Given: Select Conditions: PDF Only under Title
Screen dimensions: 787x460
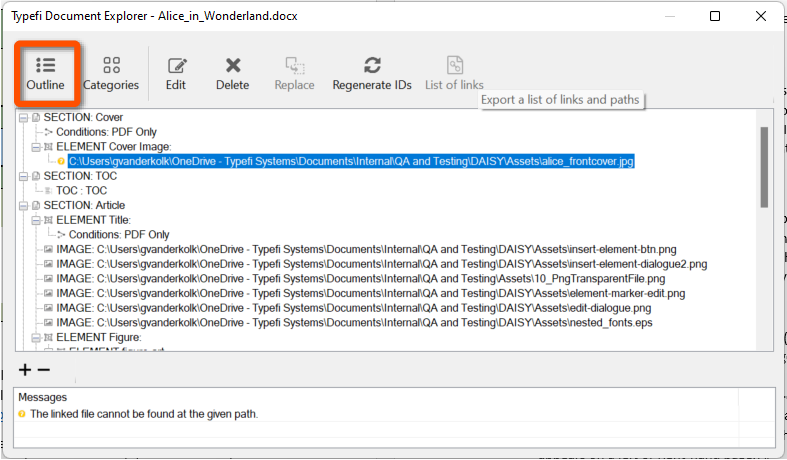Looking at the screenshot, I should pyautogui.click(x=119, y=235).
